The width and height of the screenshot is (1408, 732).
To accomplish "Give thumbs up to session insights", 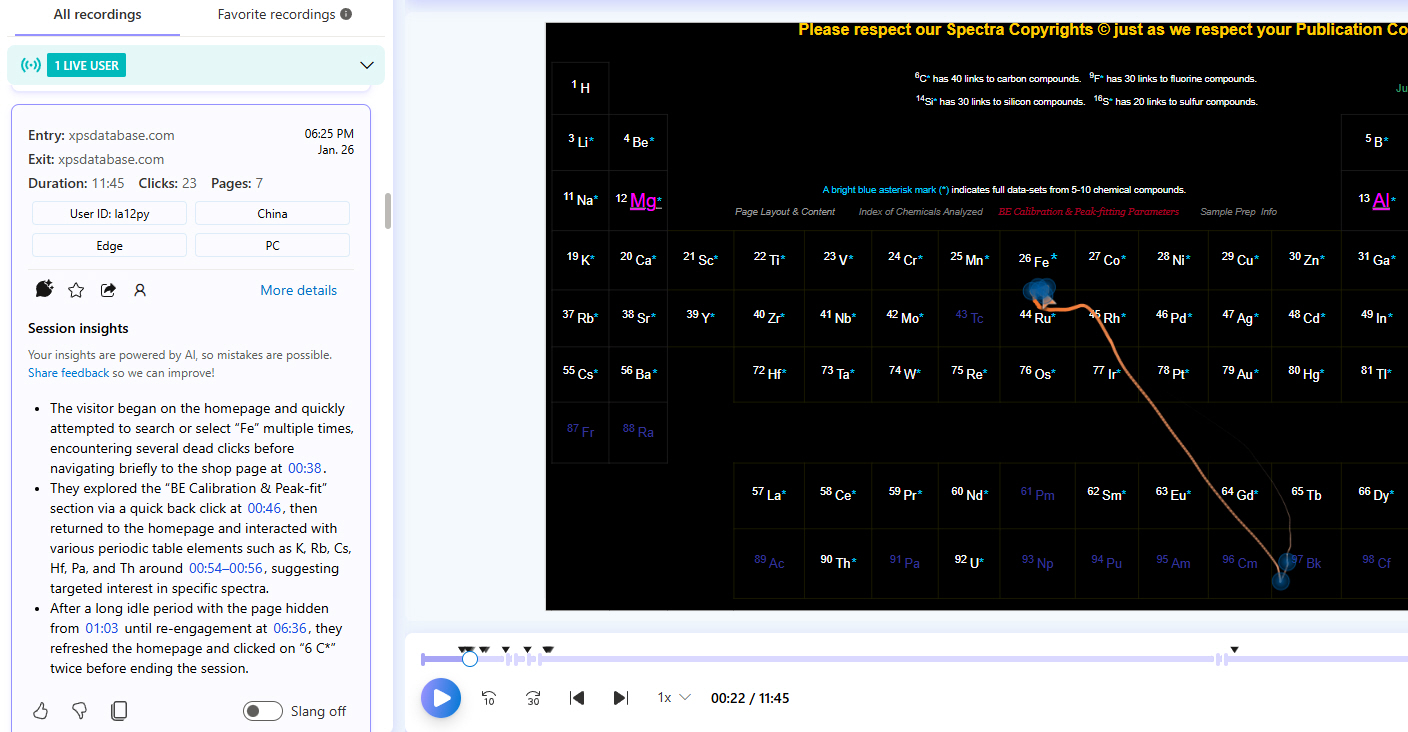I will click(41, 711).
